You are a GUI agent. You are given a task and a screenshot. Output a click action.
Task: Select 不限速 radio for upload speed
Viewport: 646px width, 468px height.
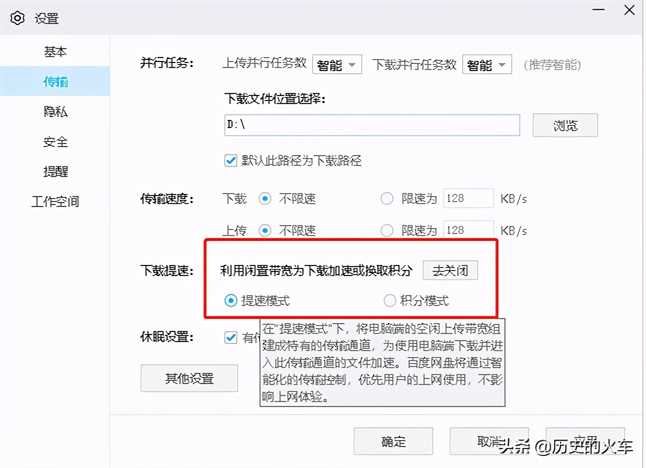point(265,230)
